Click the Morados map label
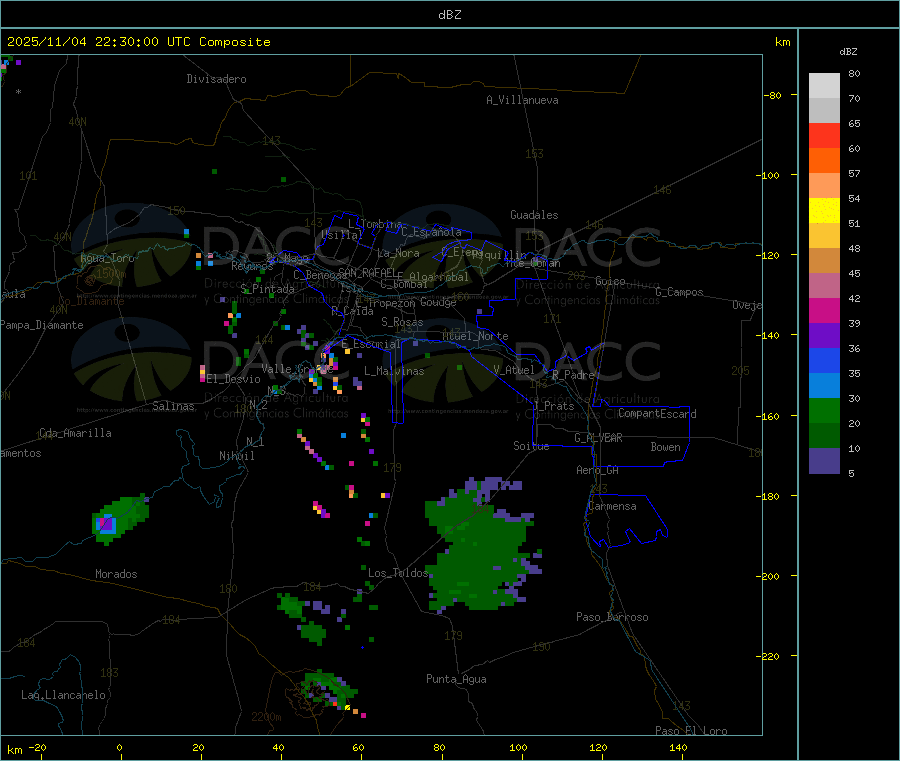Image resolution: width=900 pixels, height=761 pixels. 117,574
